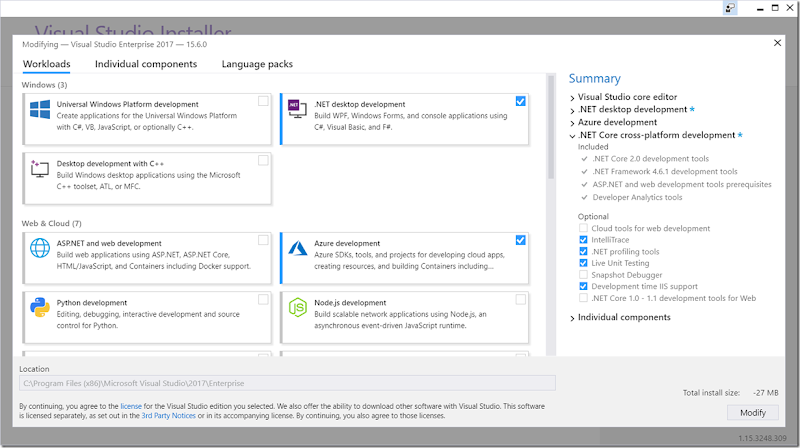Maximize the Visual Studio Installer window
The image size is (800, 448).
coord(775,8)
